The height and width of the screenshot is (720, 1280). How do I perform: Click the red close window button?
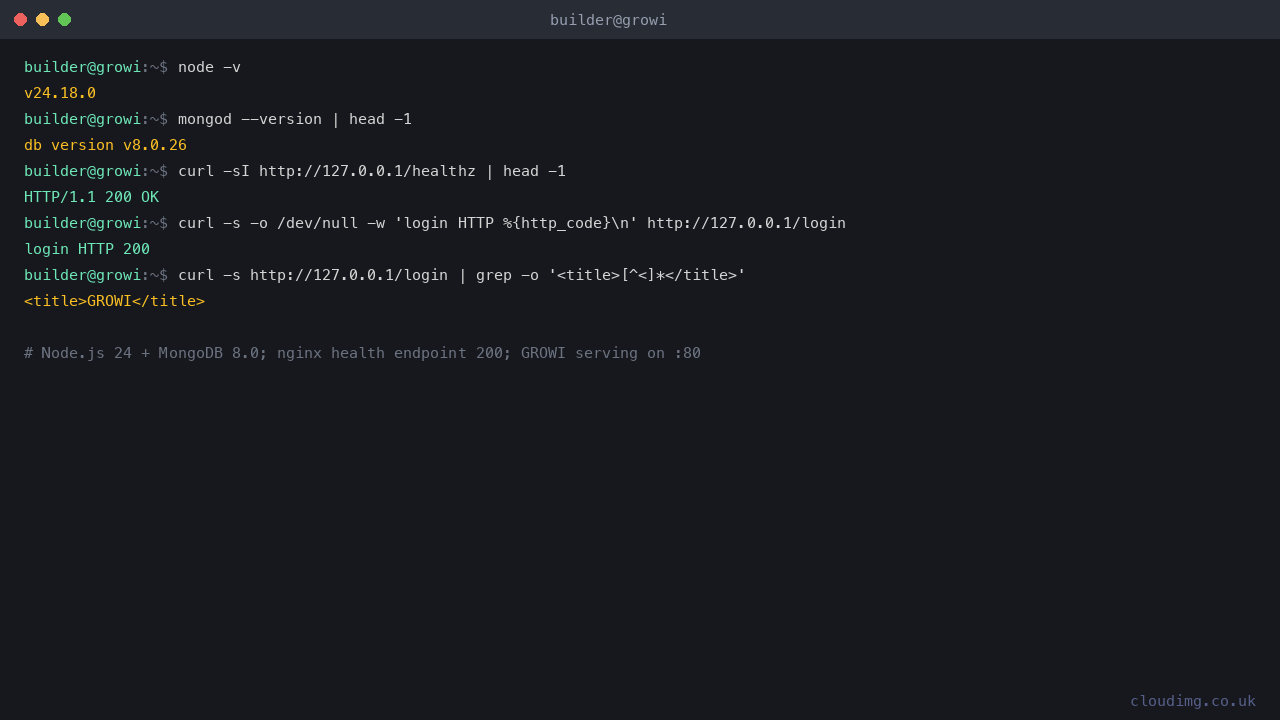[x=20, y=19]
